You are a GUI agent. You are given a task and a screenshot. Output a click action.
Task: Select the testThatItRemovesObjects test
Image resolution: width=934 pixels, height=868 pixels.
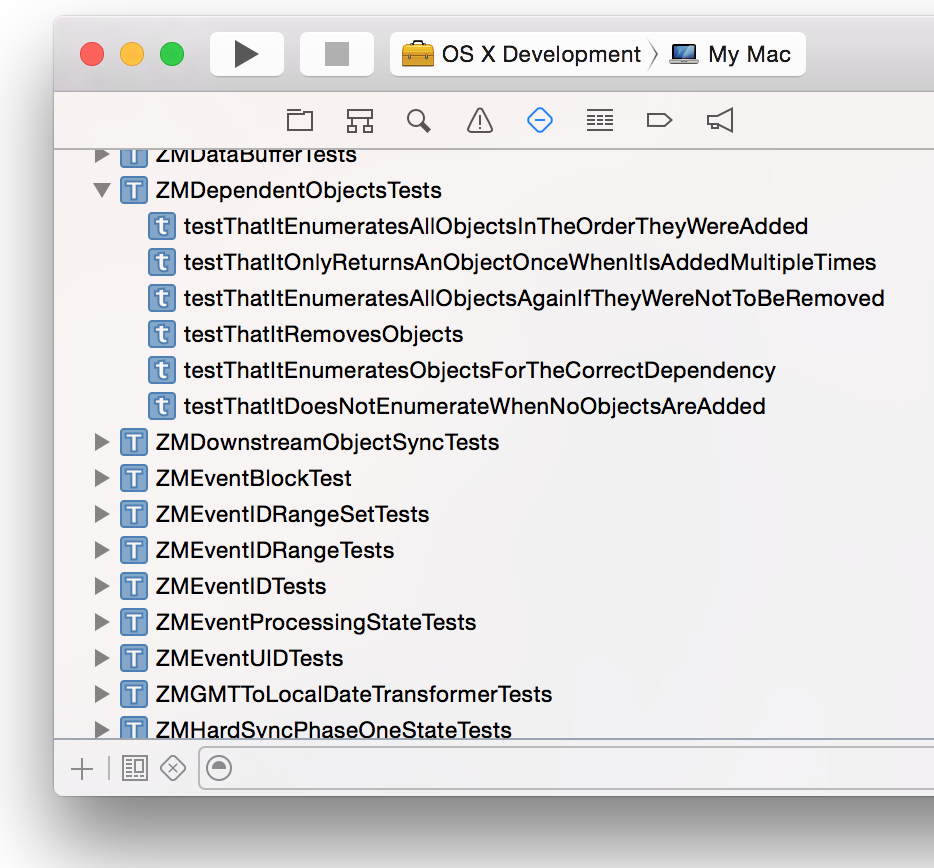coord(323,334)
